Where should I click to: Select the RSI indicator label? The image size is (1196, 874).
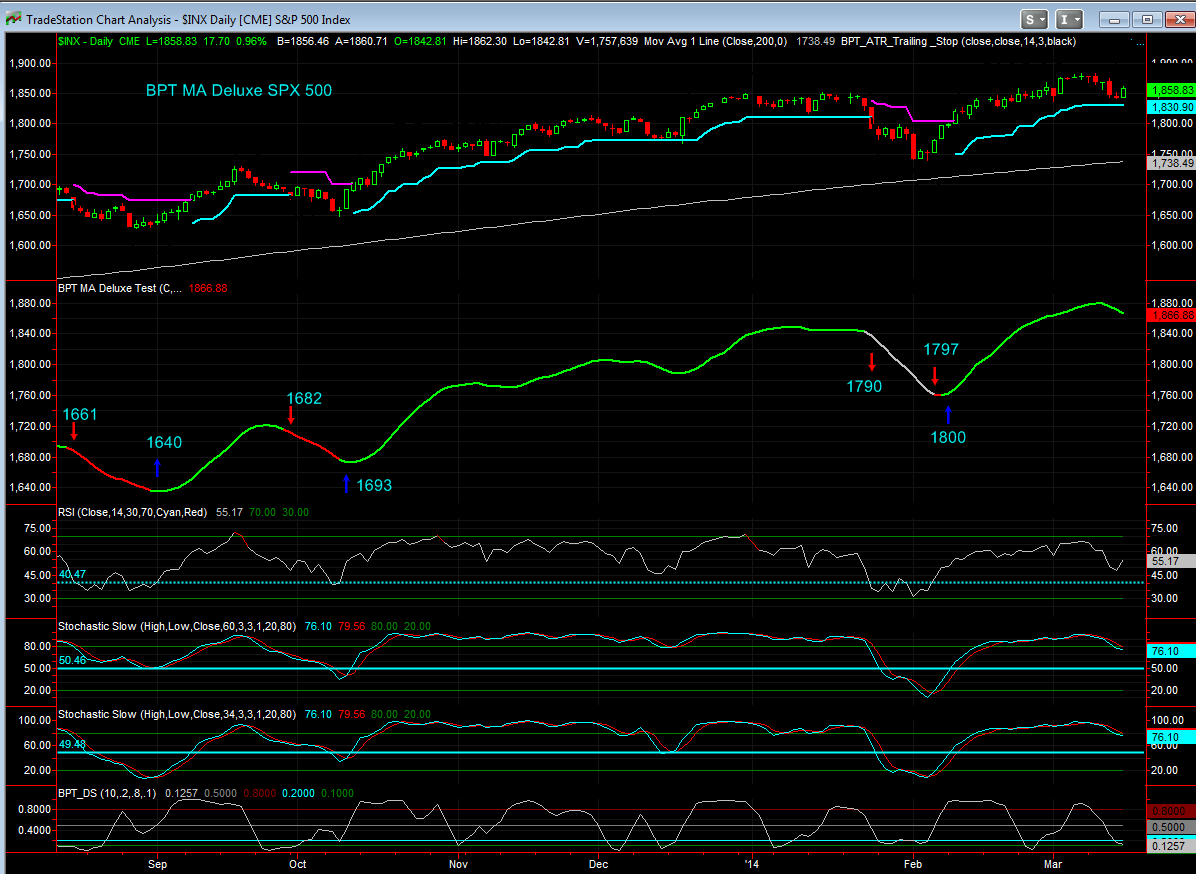pos(132,512)
